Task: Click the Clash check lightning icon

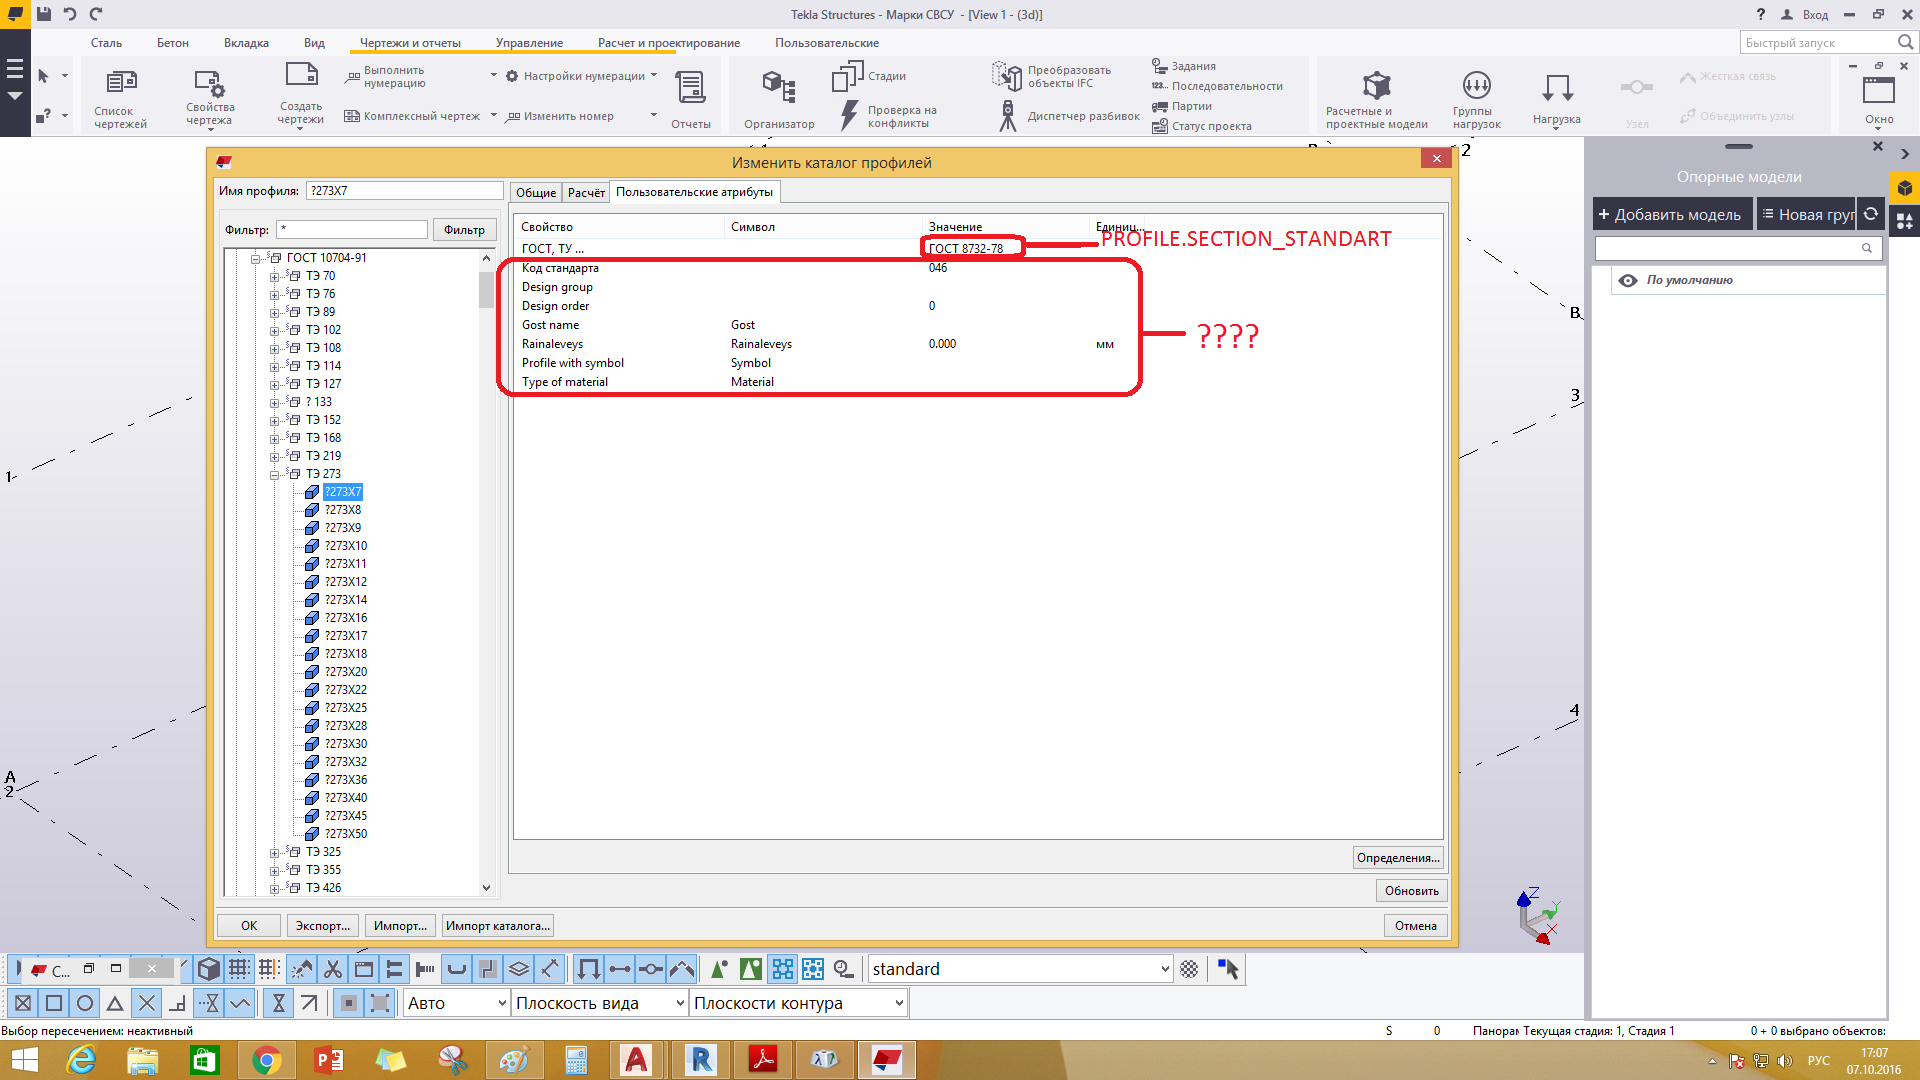Action: point(849,115)
